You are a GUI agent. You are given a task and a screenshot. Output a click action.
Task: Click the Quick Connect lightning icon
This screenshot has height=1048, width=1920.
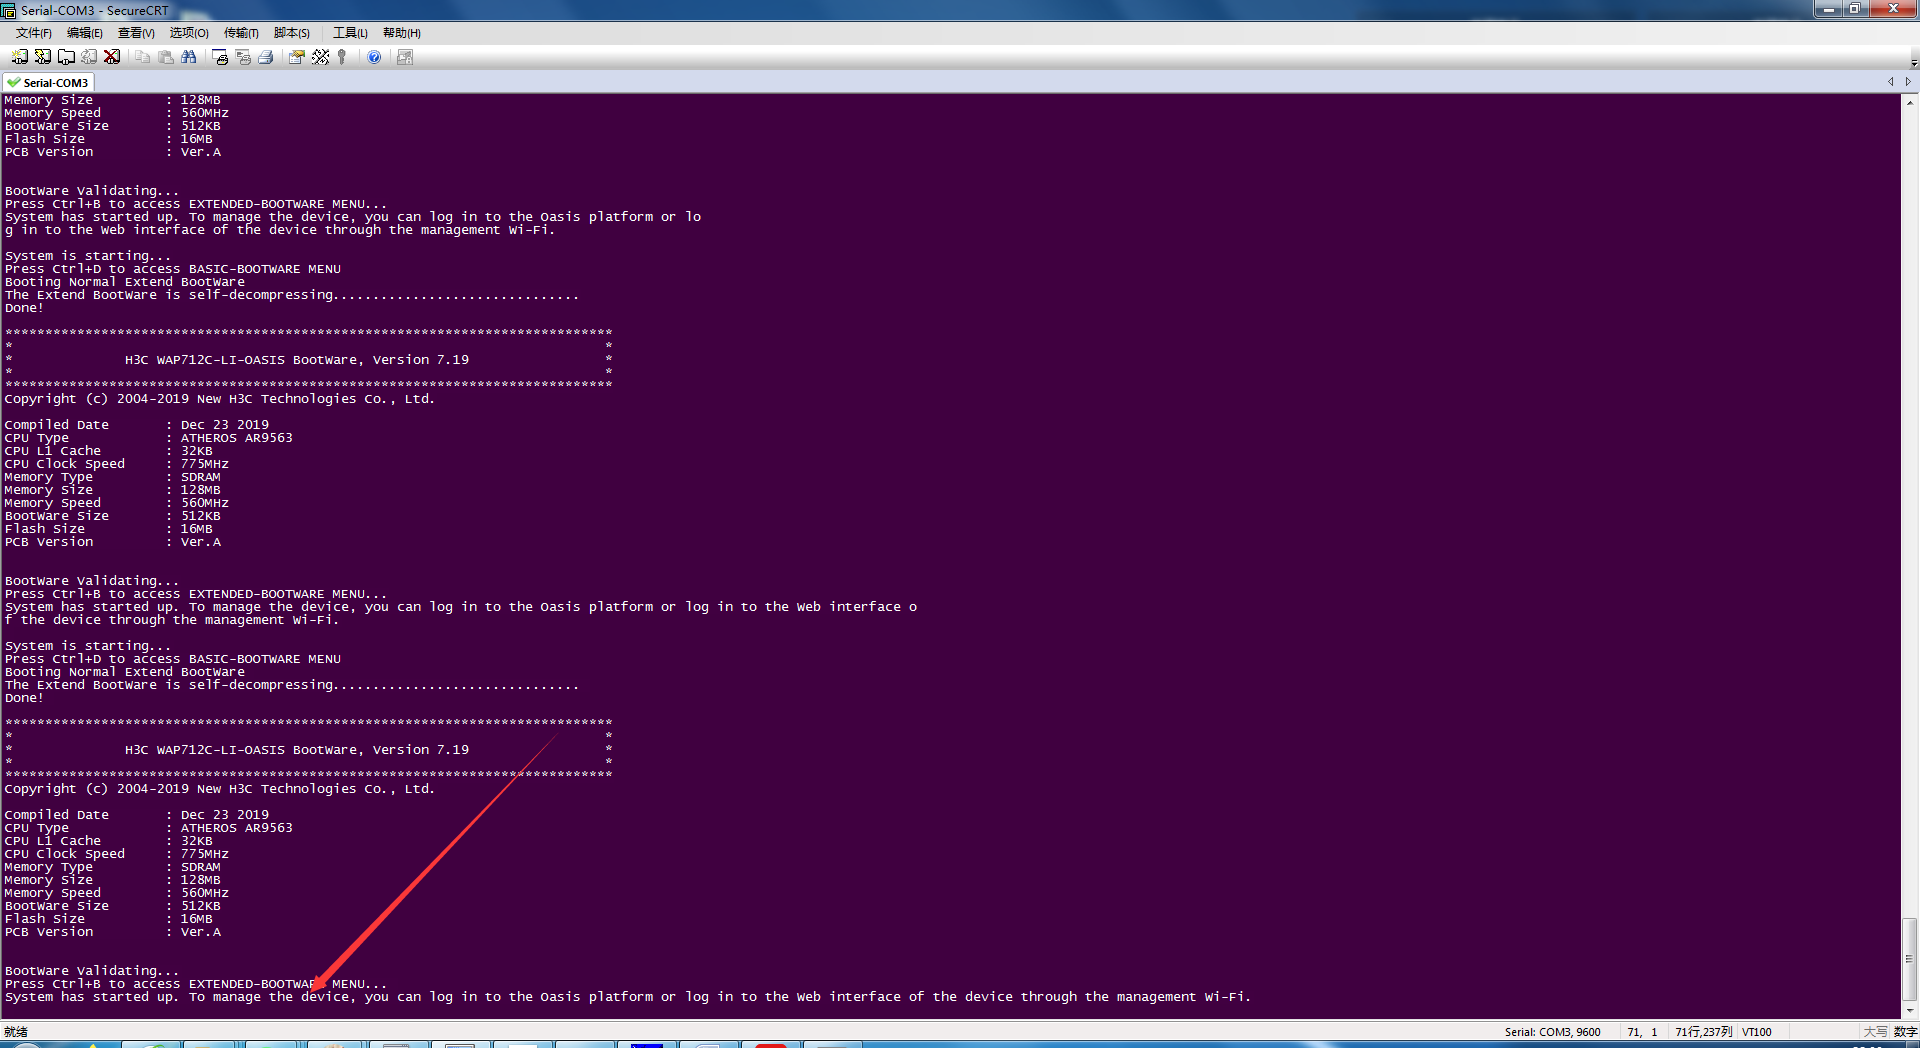pyautogui.click(x=43, y=57)
